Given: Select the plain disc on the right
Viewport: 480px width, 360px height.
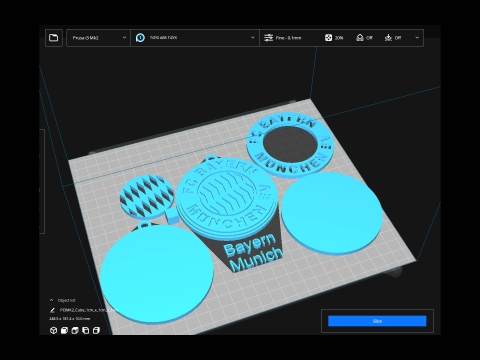Looking at the screenshot, I should 332,213.
